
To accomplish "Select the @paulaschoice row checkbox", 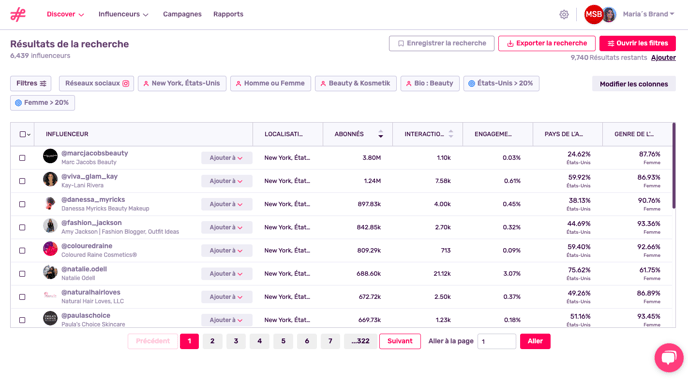I will (x=22, y=320).
